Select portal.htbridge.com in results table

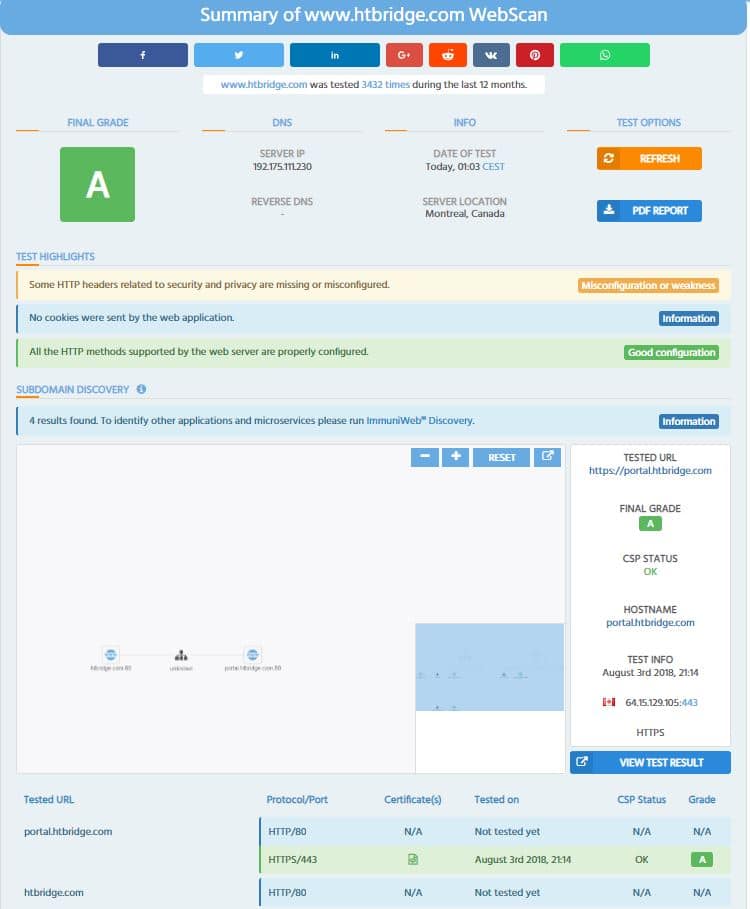(68, 831)
